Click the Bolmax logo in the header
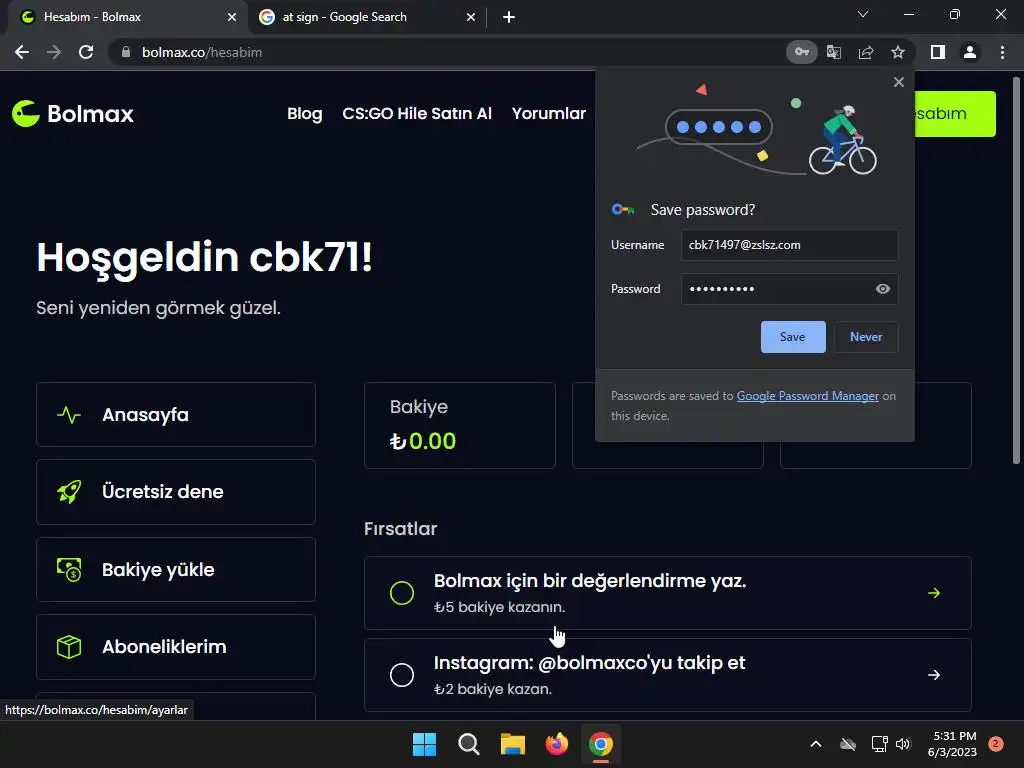1024x768 pixels. [x=72, y=114]
